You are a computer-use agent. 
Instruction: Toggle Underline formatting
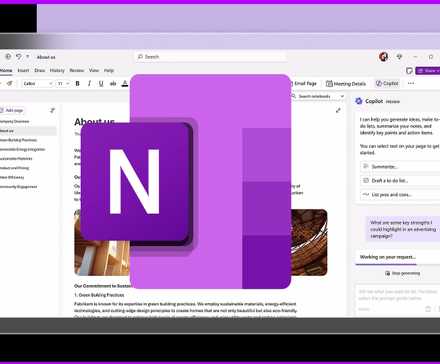pos(101,83)
